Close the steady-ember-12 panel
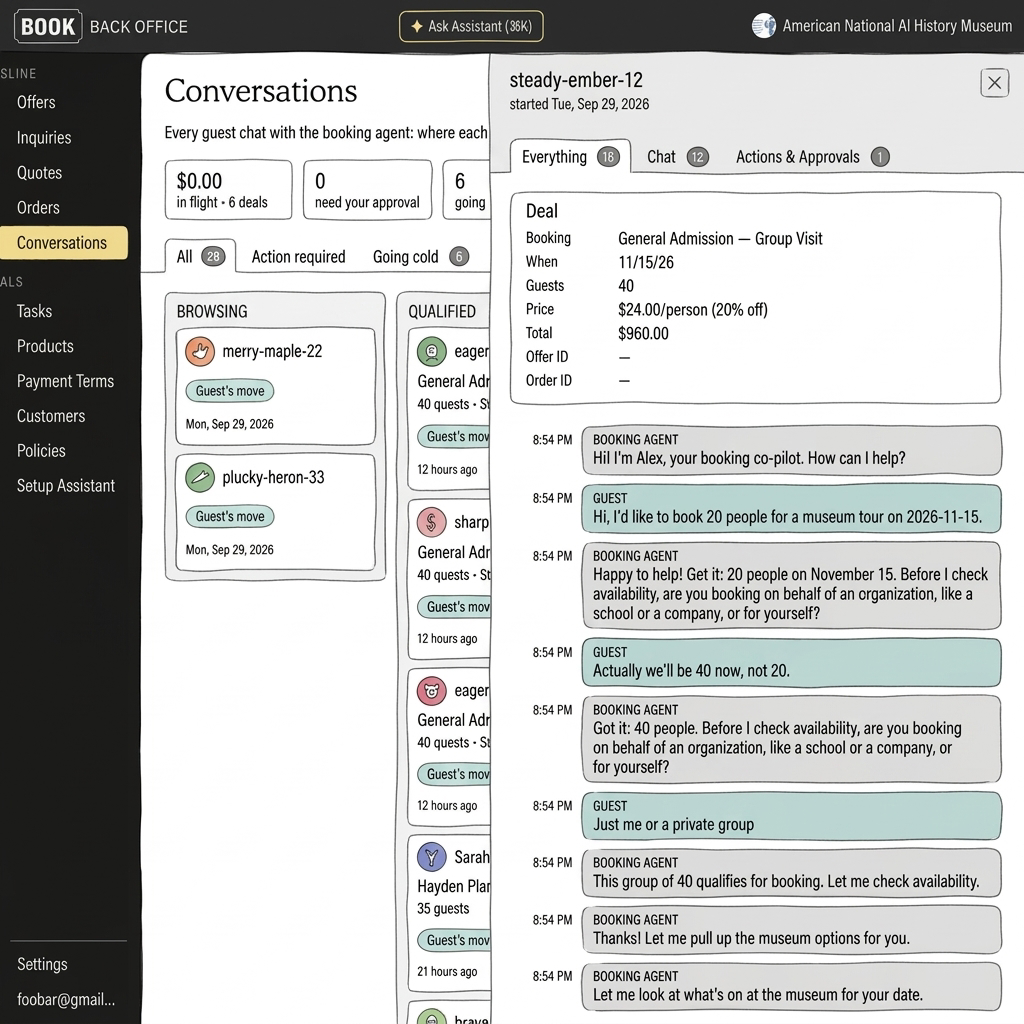The height and width of the screenshot is (1024, 1024). [x=994, y=83]
